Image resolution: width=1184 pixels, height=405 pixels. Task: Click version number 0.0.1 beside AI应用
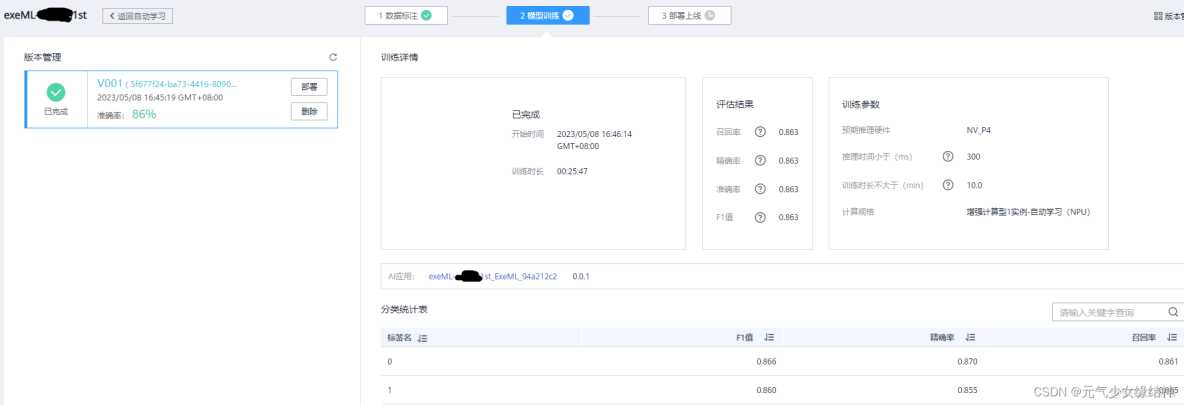point(581,277)
